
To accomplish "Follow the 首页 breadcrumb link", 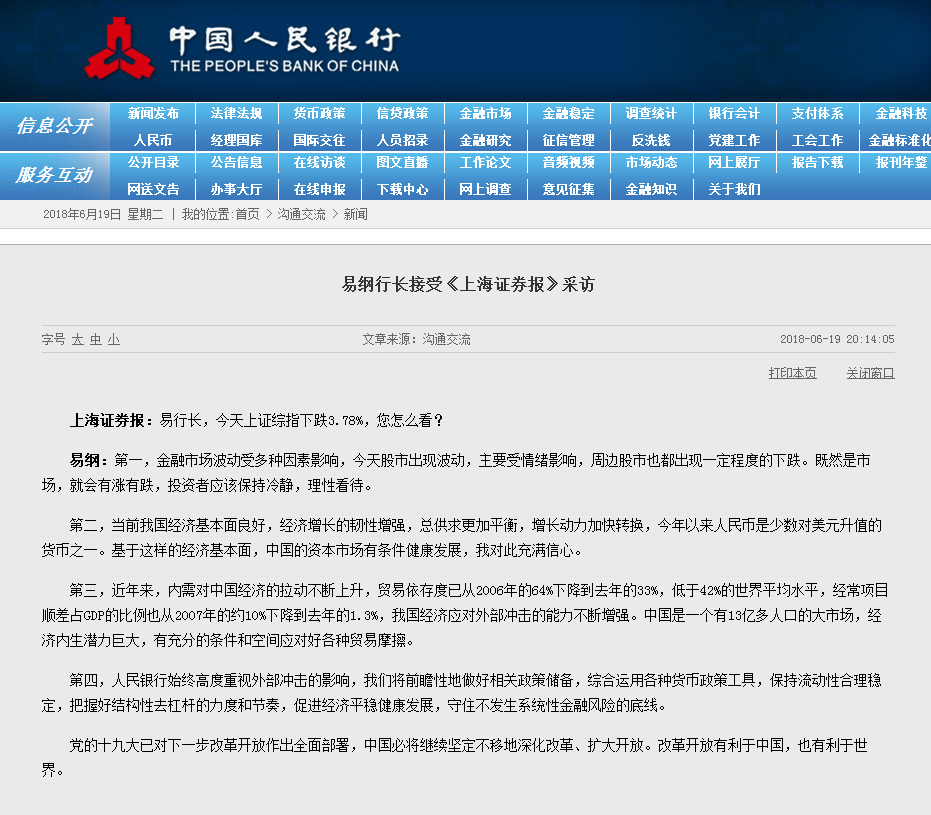I will coord(247,214).
